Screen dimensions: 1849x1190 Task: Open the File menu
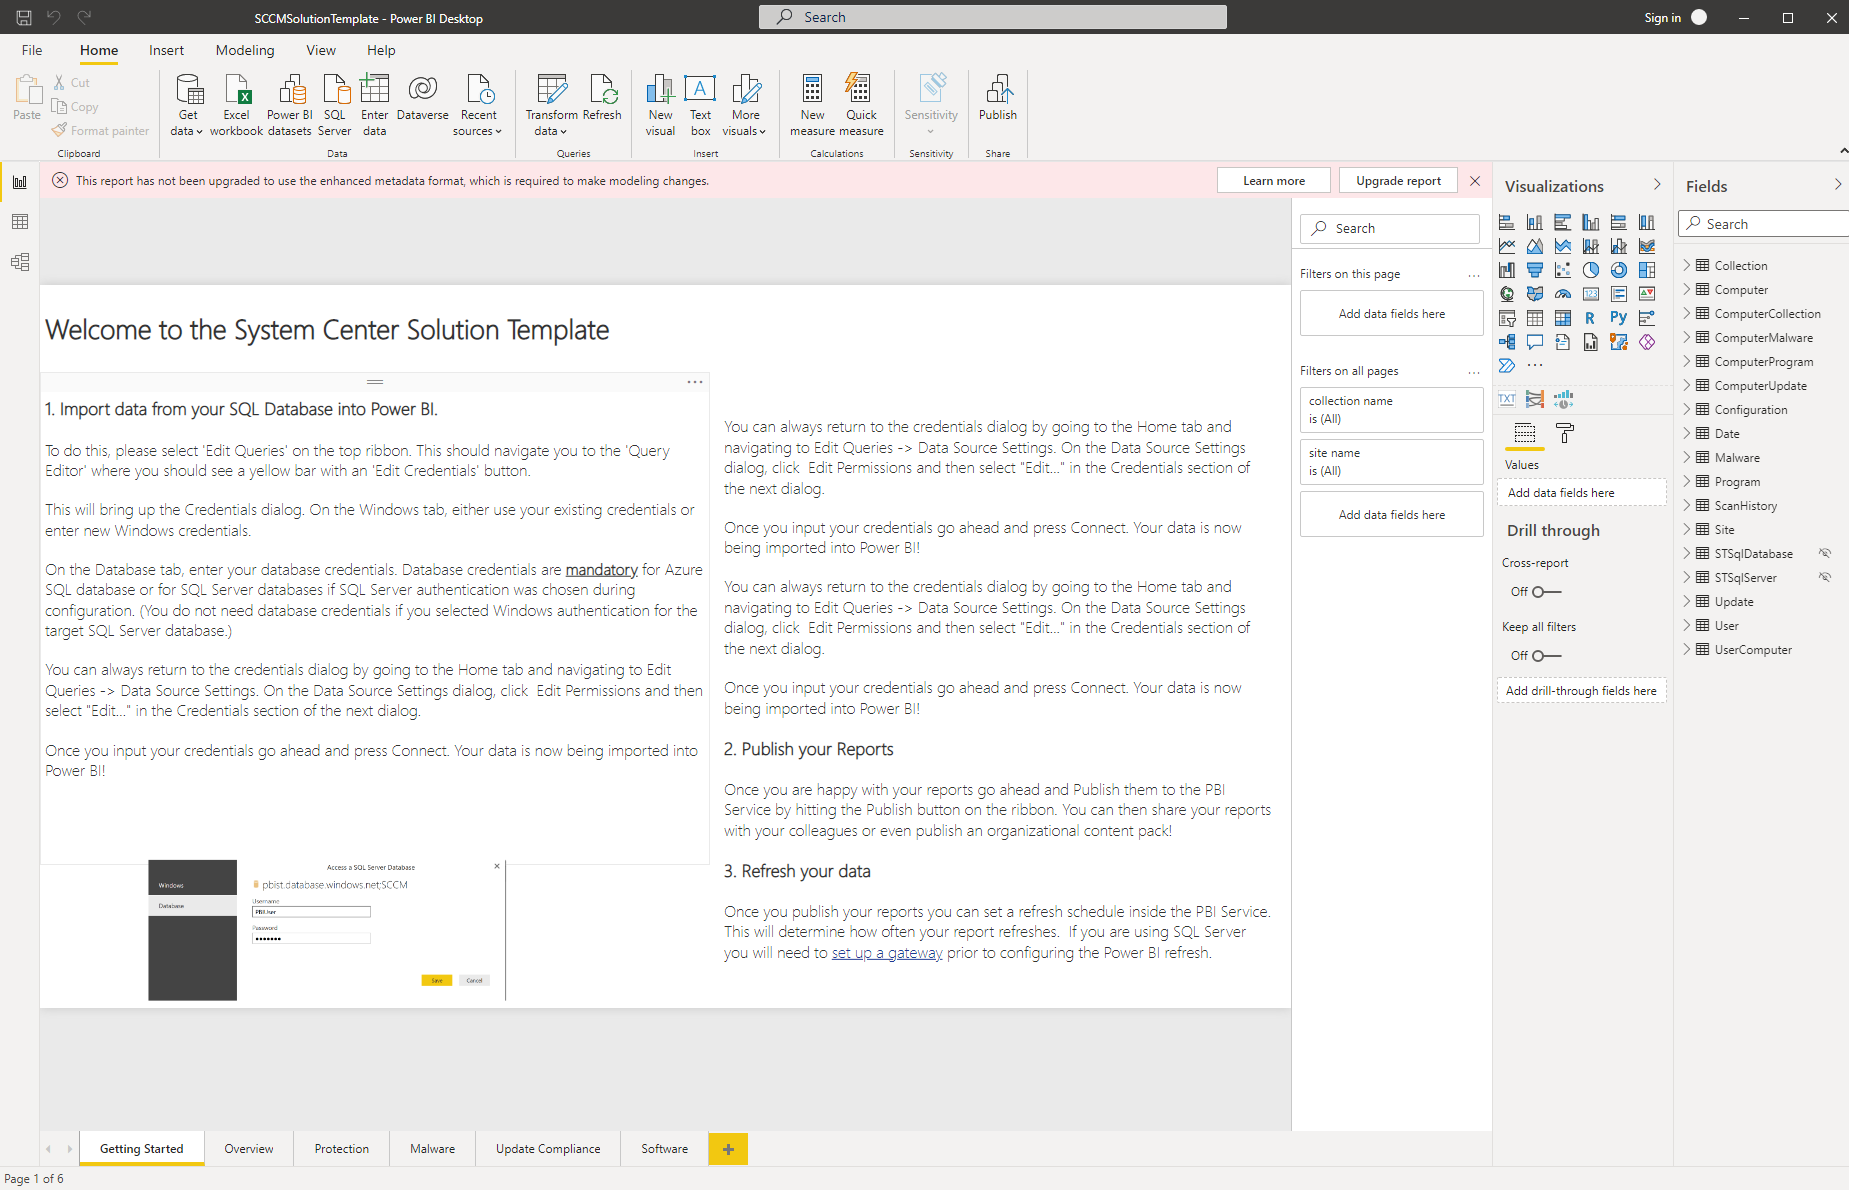pyautogui.click(x=32, y=50)
